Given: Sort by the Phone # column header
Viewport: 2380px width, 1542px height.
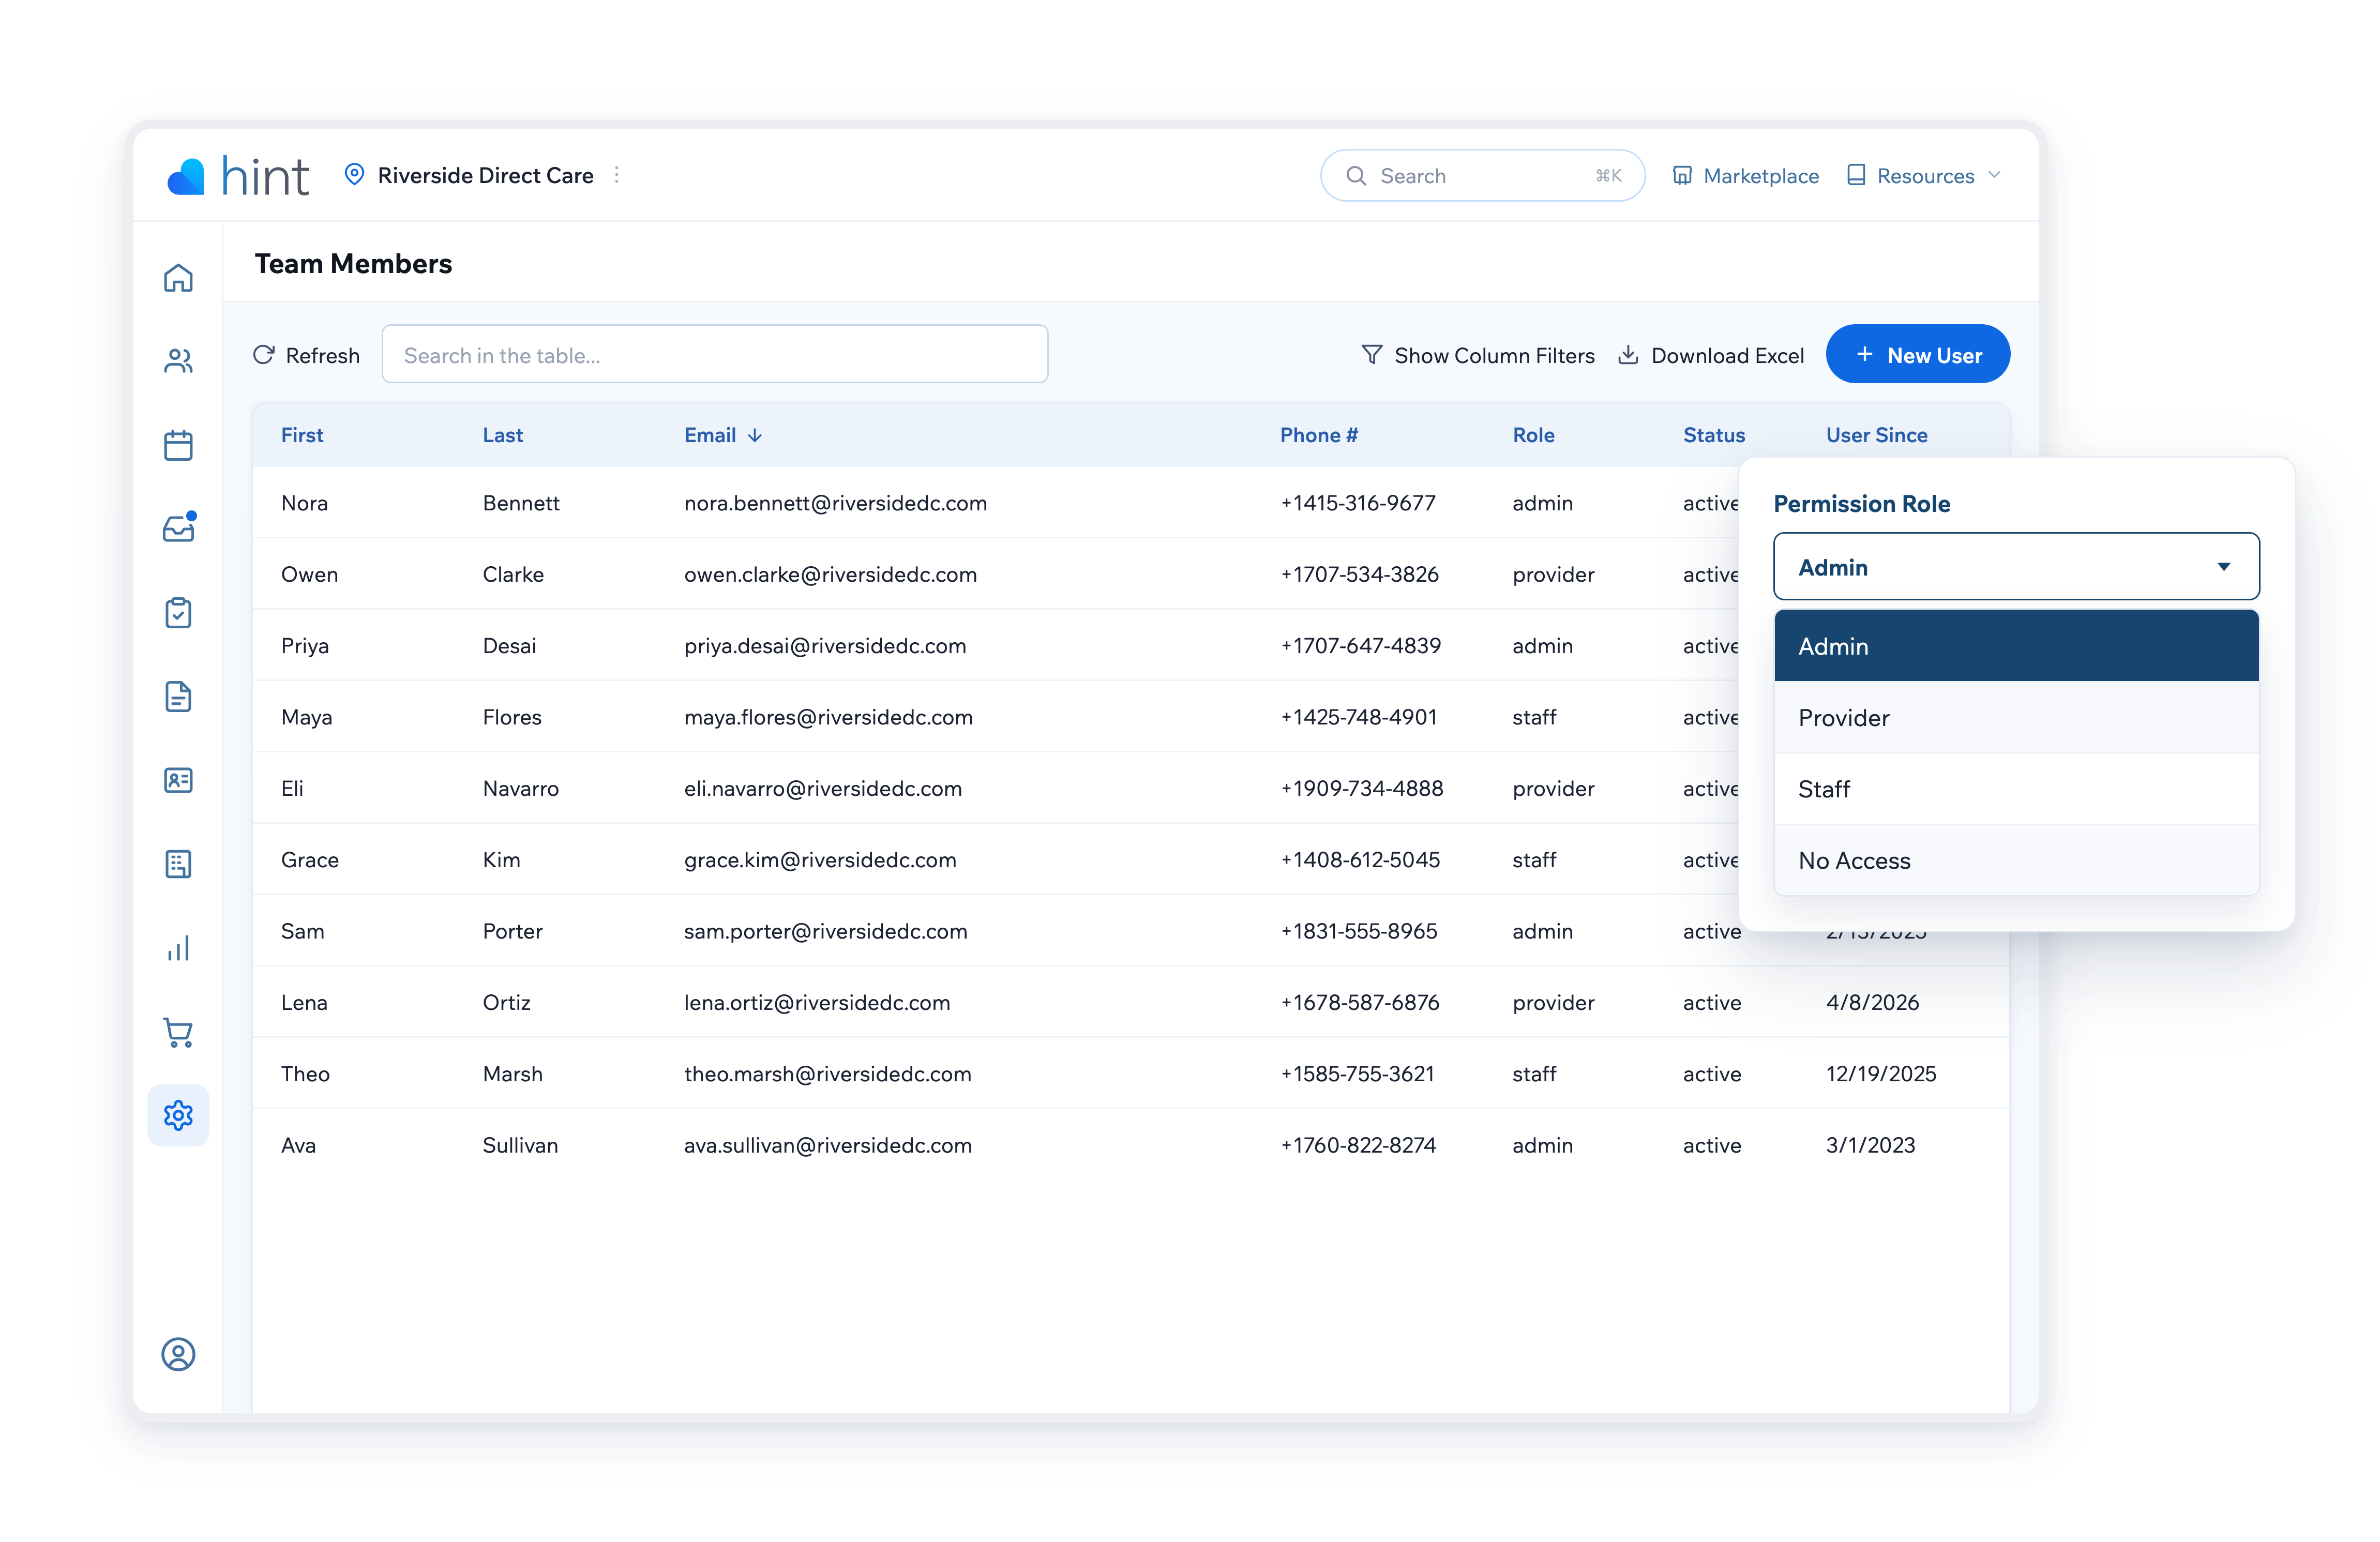Looking at the screenshot, I should point(1318,435).
